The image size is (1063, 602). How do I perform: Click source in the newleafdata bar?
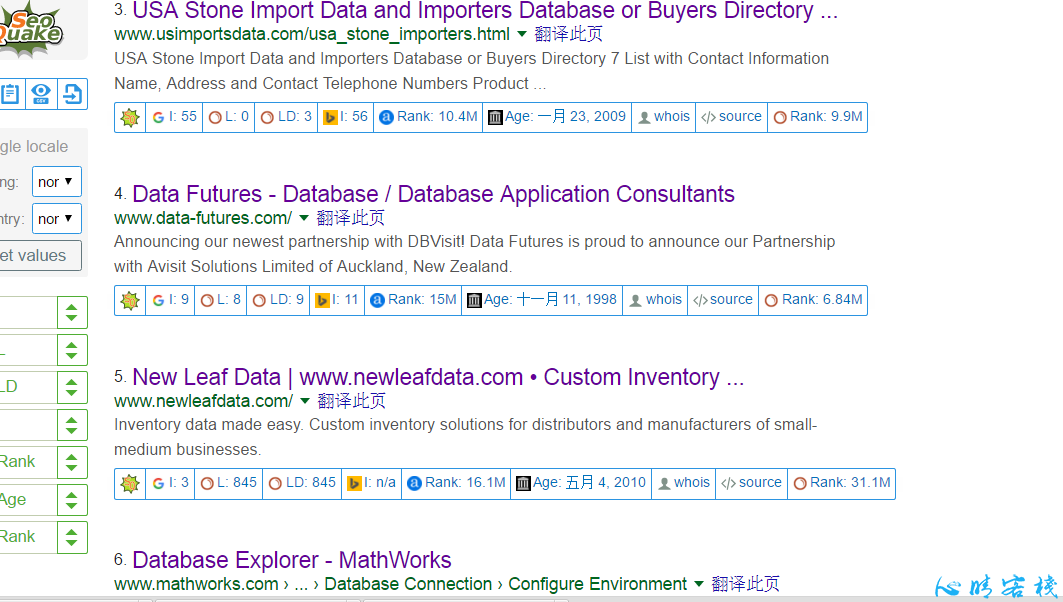point(752,483)
